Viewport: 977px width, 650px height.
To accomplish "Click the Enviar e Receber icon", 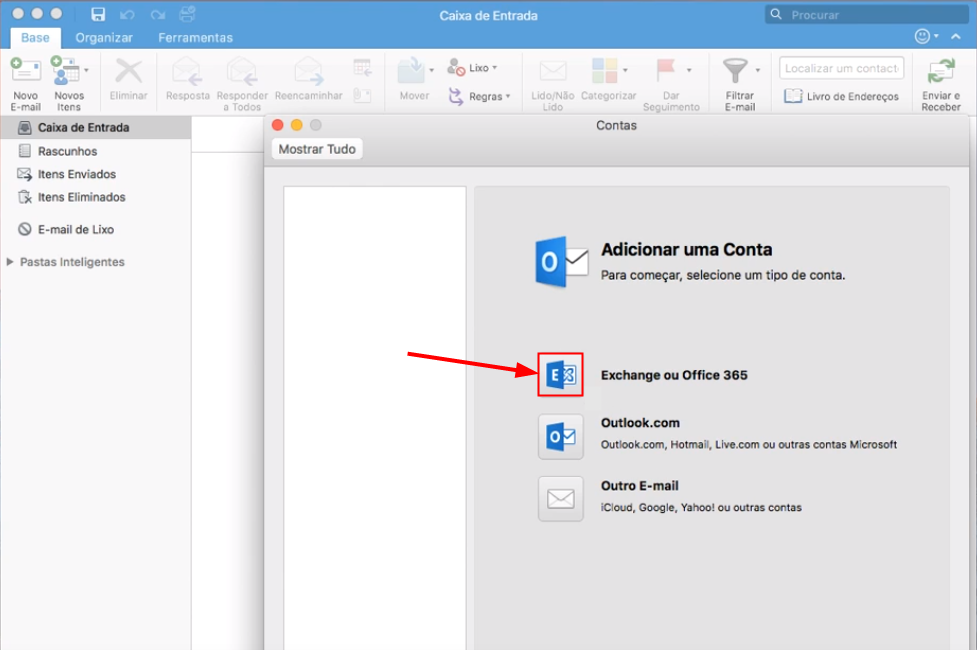I will tap(941, 71).
